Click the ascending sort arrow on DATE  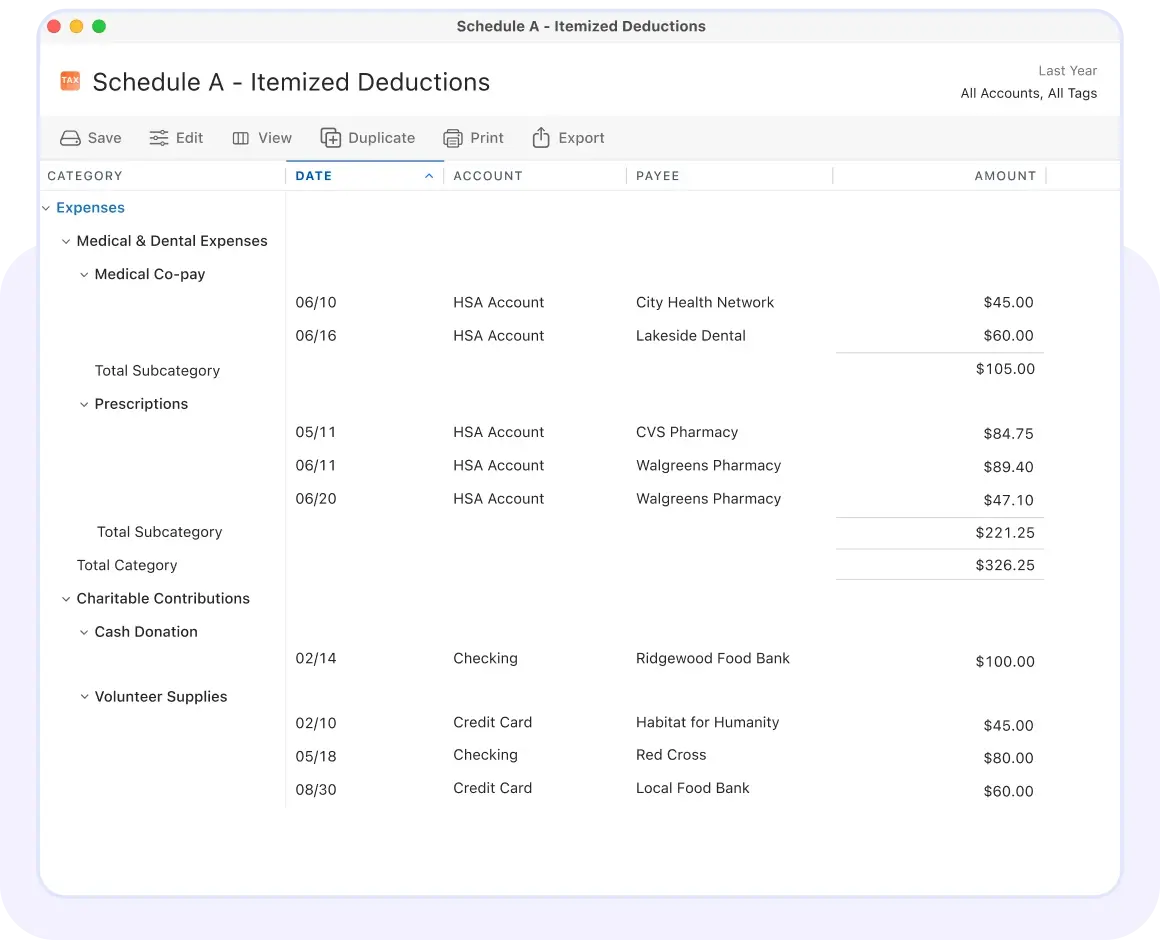tap(429, 175)
